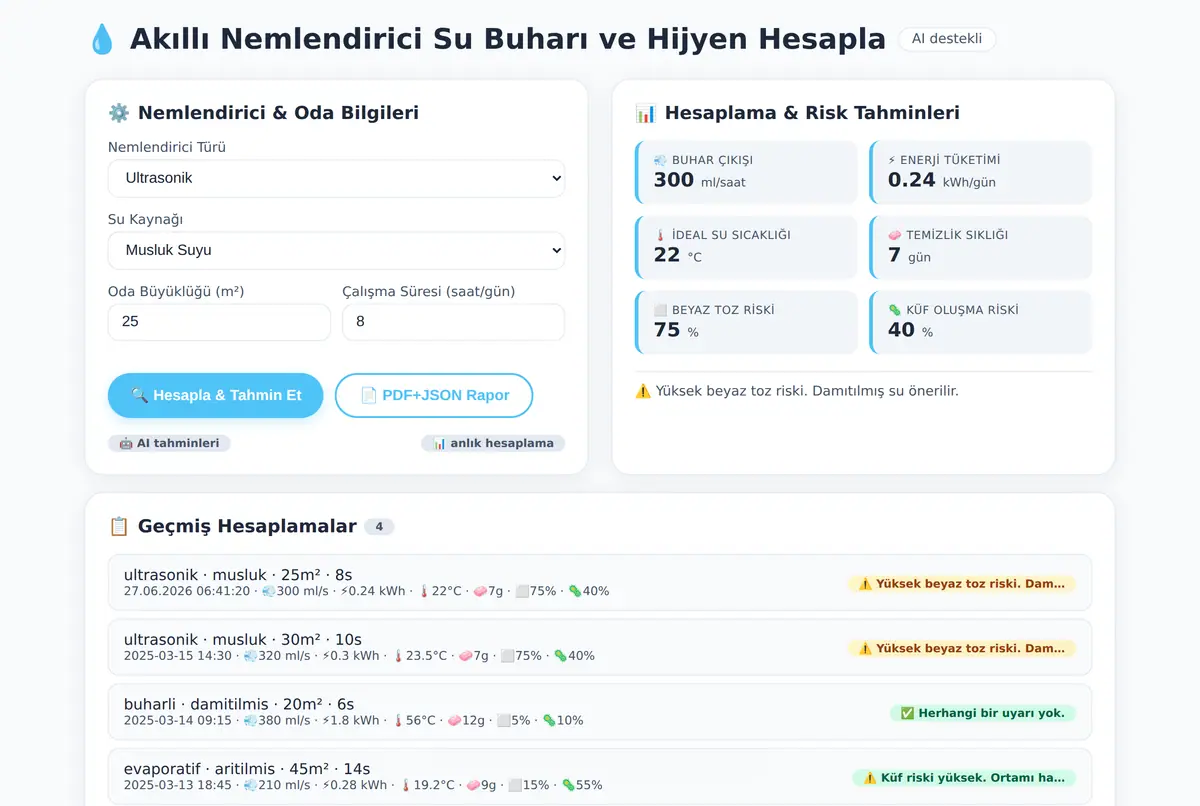This screenshot has width=1200, height=806.
Task: Click the Su Kaynağı label
Action: pyautogui.click(x=146, y=219)
